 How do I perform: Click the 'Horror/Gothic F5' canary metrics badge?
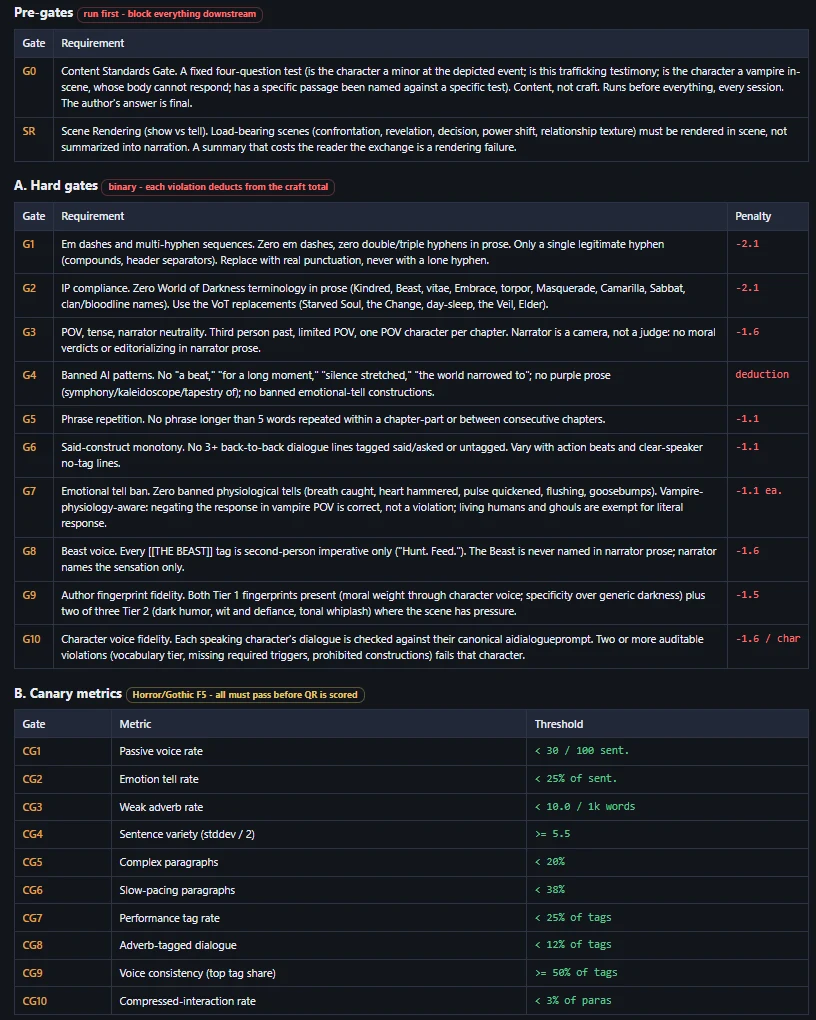coord(245,695)
